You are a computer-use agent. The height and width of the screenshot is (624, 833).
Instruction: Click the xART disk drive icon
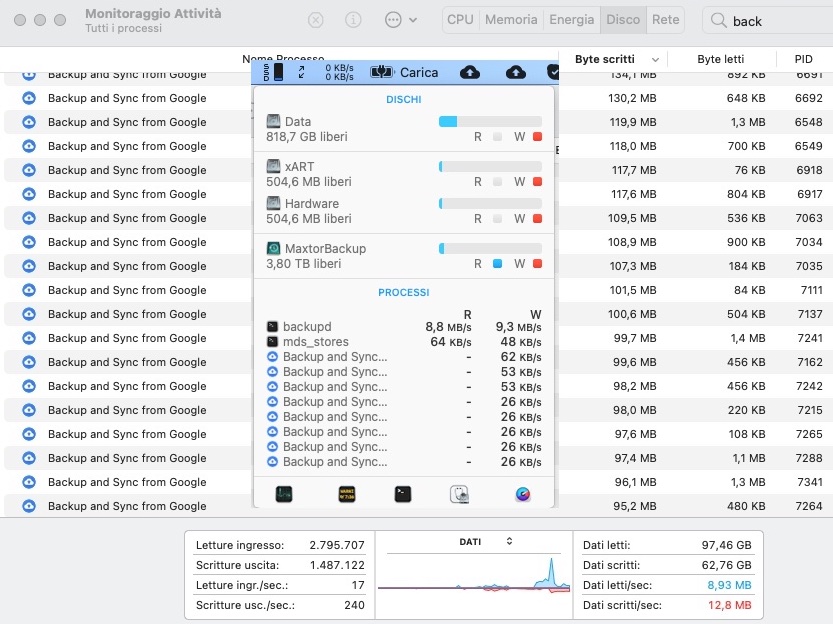(x=273, y=166)
